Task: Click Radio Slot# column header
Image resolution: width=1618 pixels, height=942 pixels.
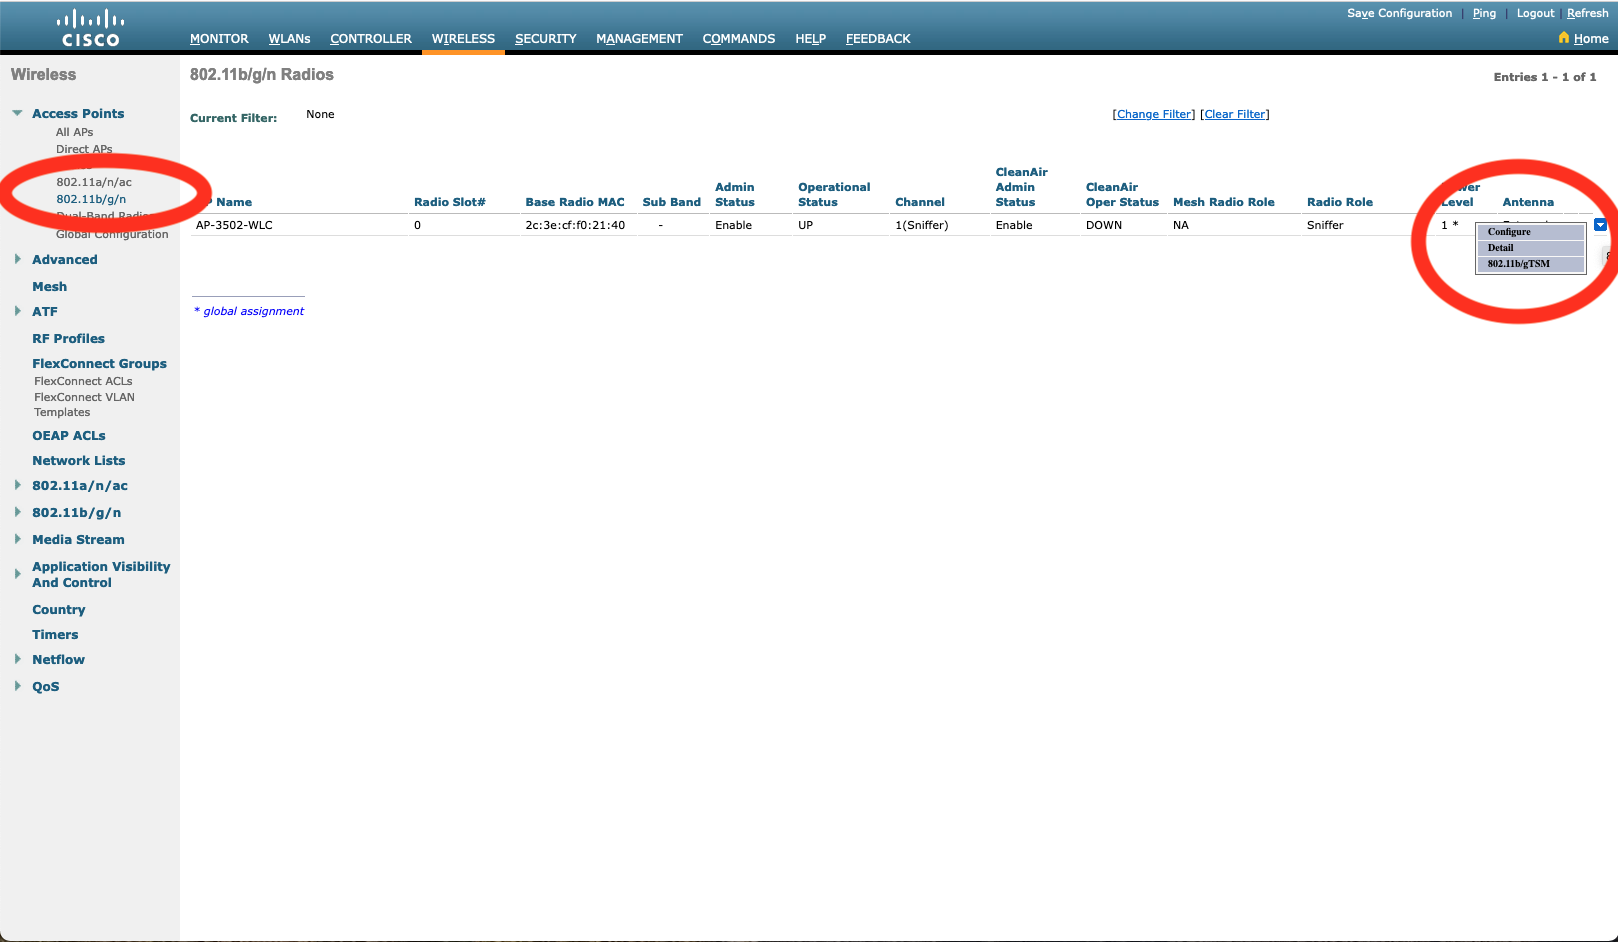Action: (x=449, y=202)
